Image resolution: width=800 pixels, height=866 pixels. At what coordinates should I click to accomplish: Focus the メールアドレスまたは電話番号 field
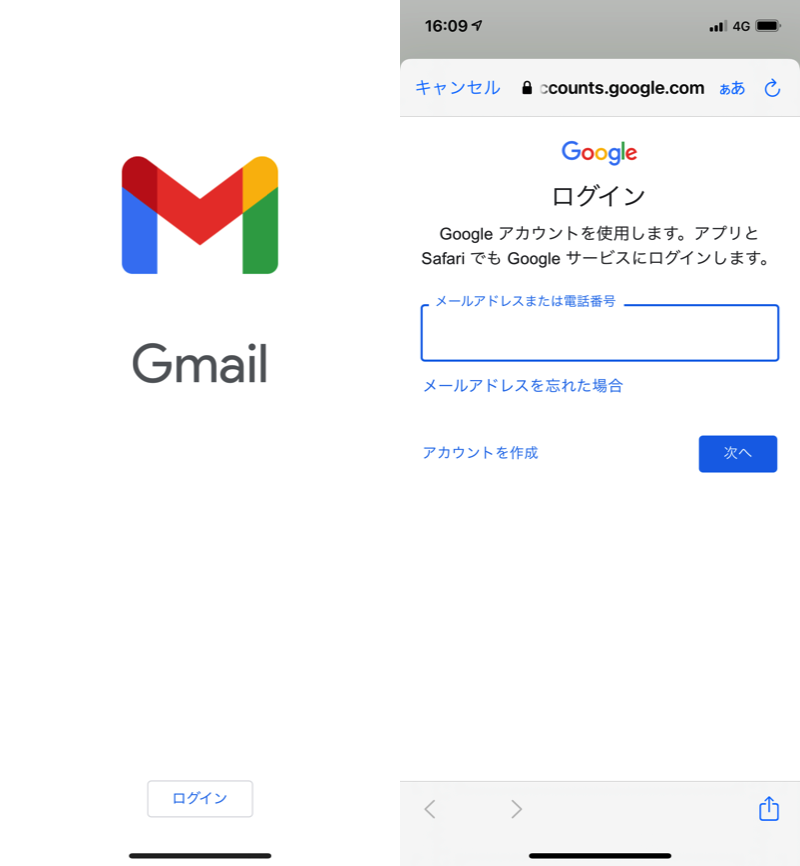[x=600, y=333]
